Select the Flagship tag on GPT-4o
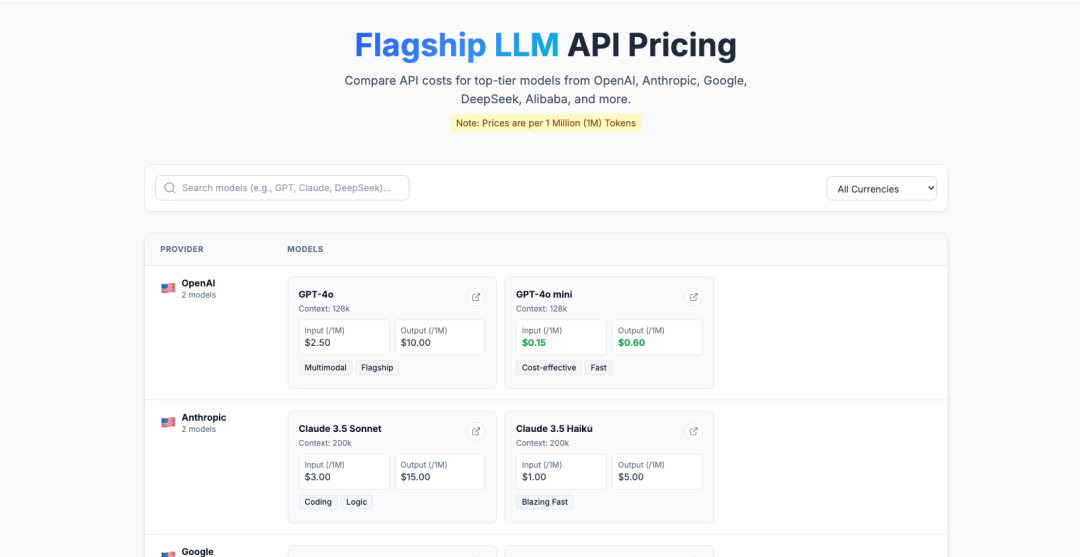Screen dimensions: 1080x557 [377, 368]
